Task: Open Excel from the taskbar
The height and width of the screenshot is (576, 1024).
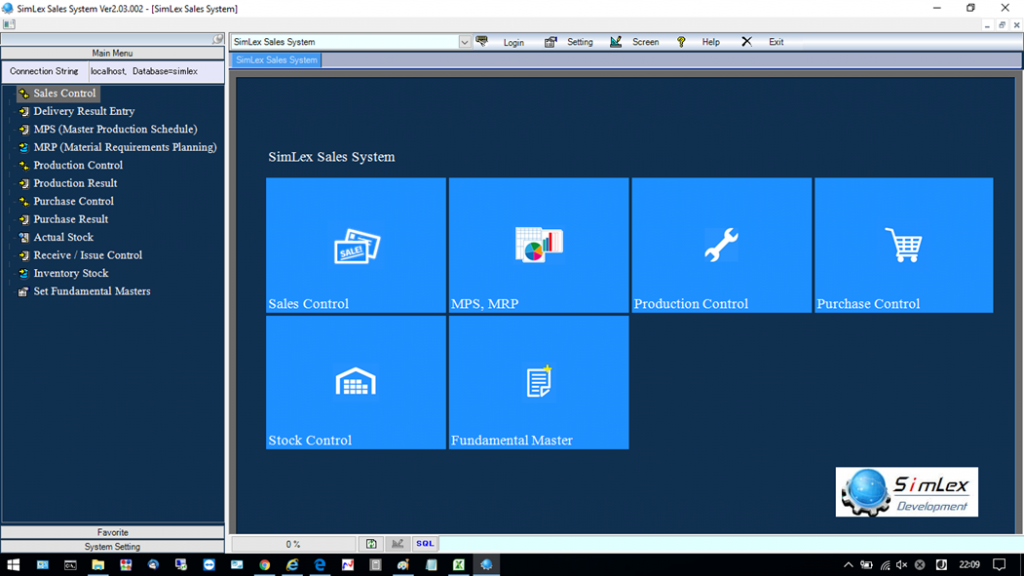Action: pyautogui.click(x=458, y=565)
